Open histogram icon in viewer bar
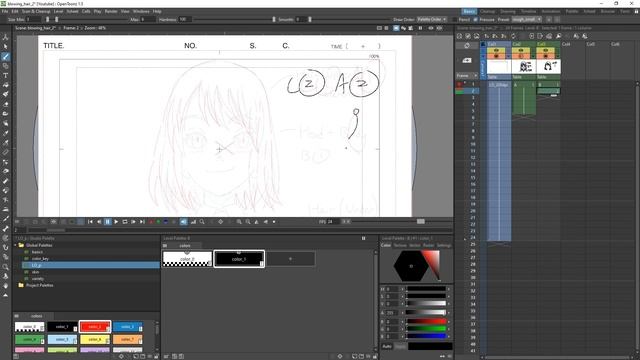Image resolution: width=640 pixels, height=360 pixels. click(x=193, y=222)
